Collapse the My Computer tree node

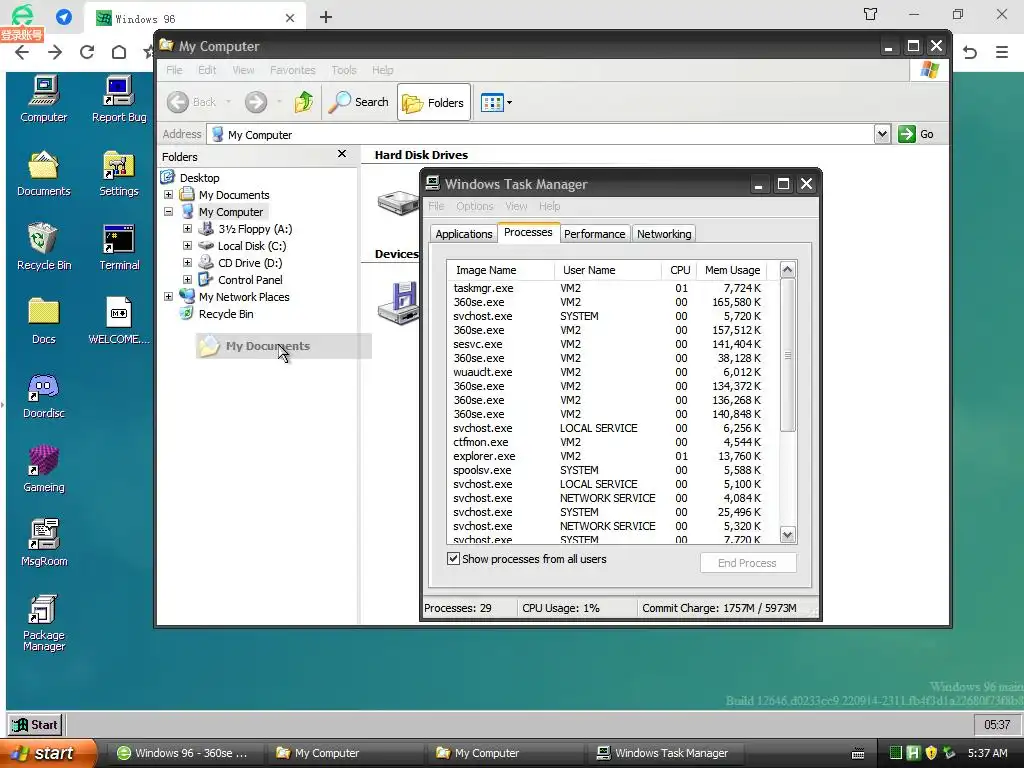pyautogui.click(x=168, y=212)
